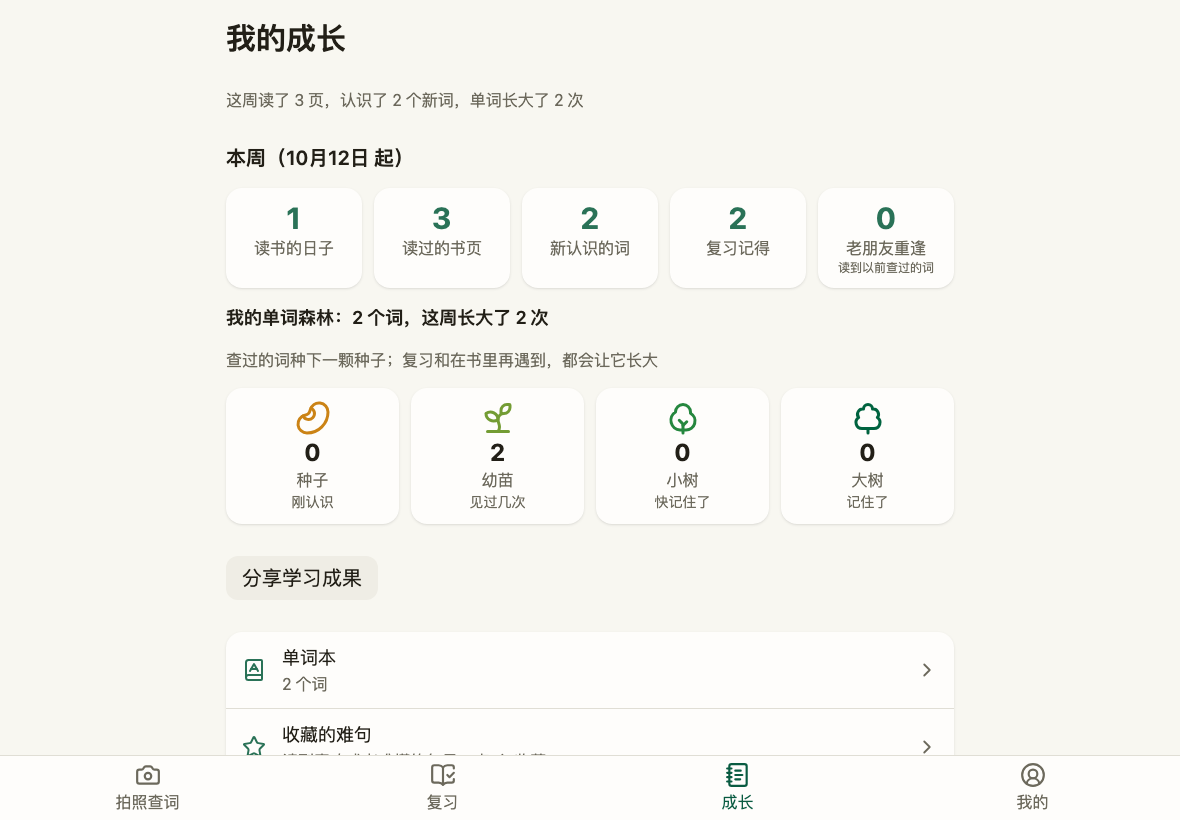Click the 小树 快记住了 label

[x=683, y=490]
